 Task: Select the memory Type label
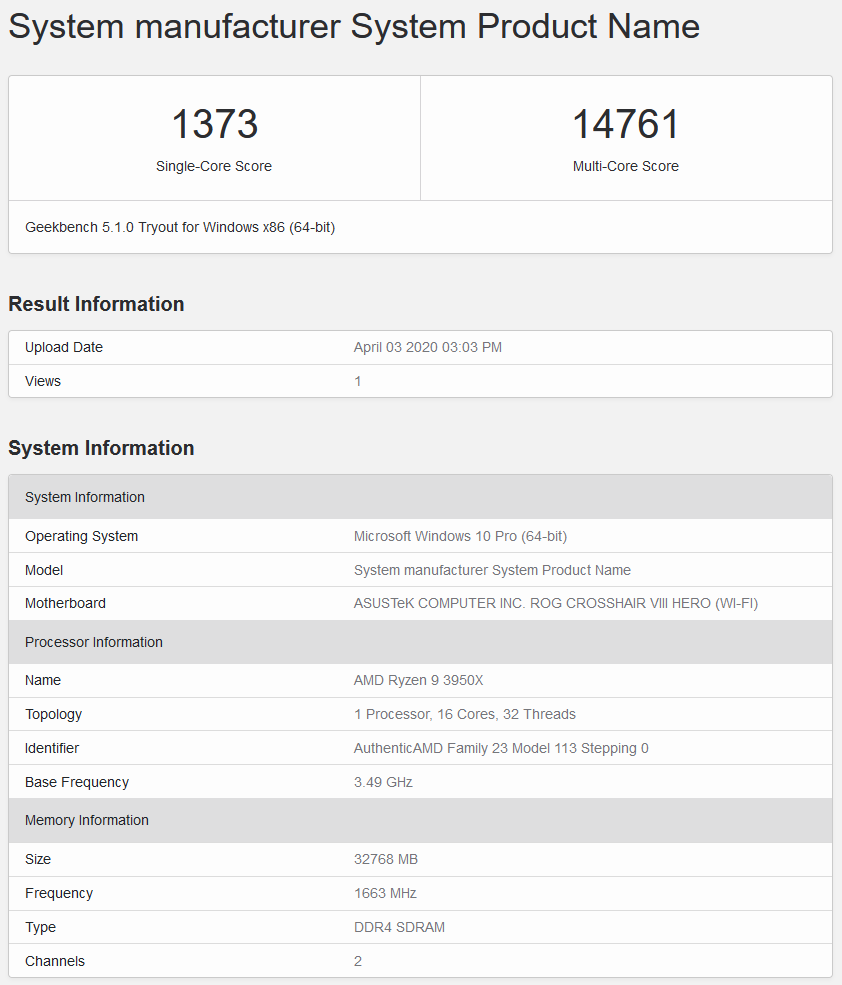40,928
